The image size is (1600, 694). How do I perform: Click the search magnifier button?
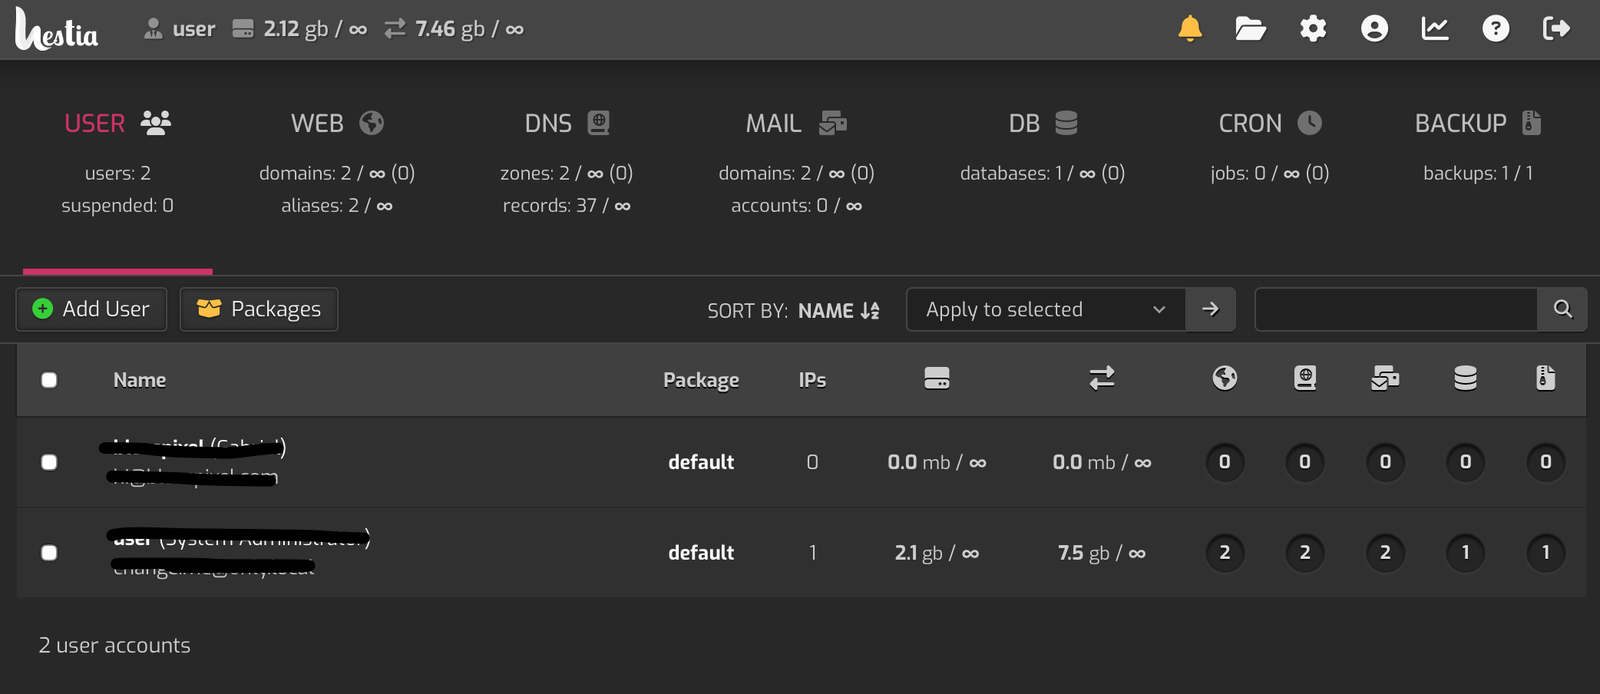[x=1562, y=309]
